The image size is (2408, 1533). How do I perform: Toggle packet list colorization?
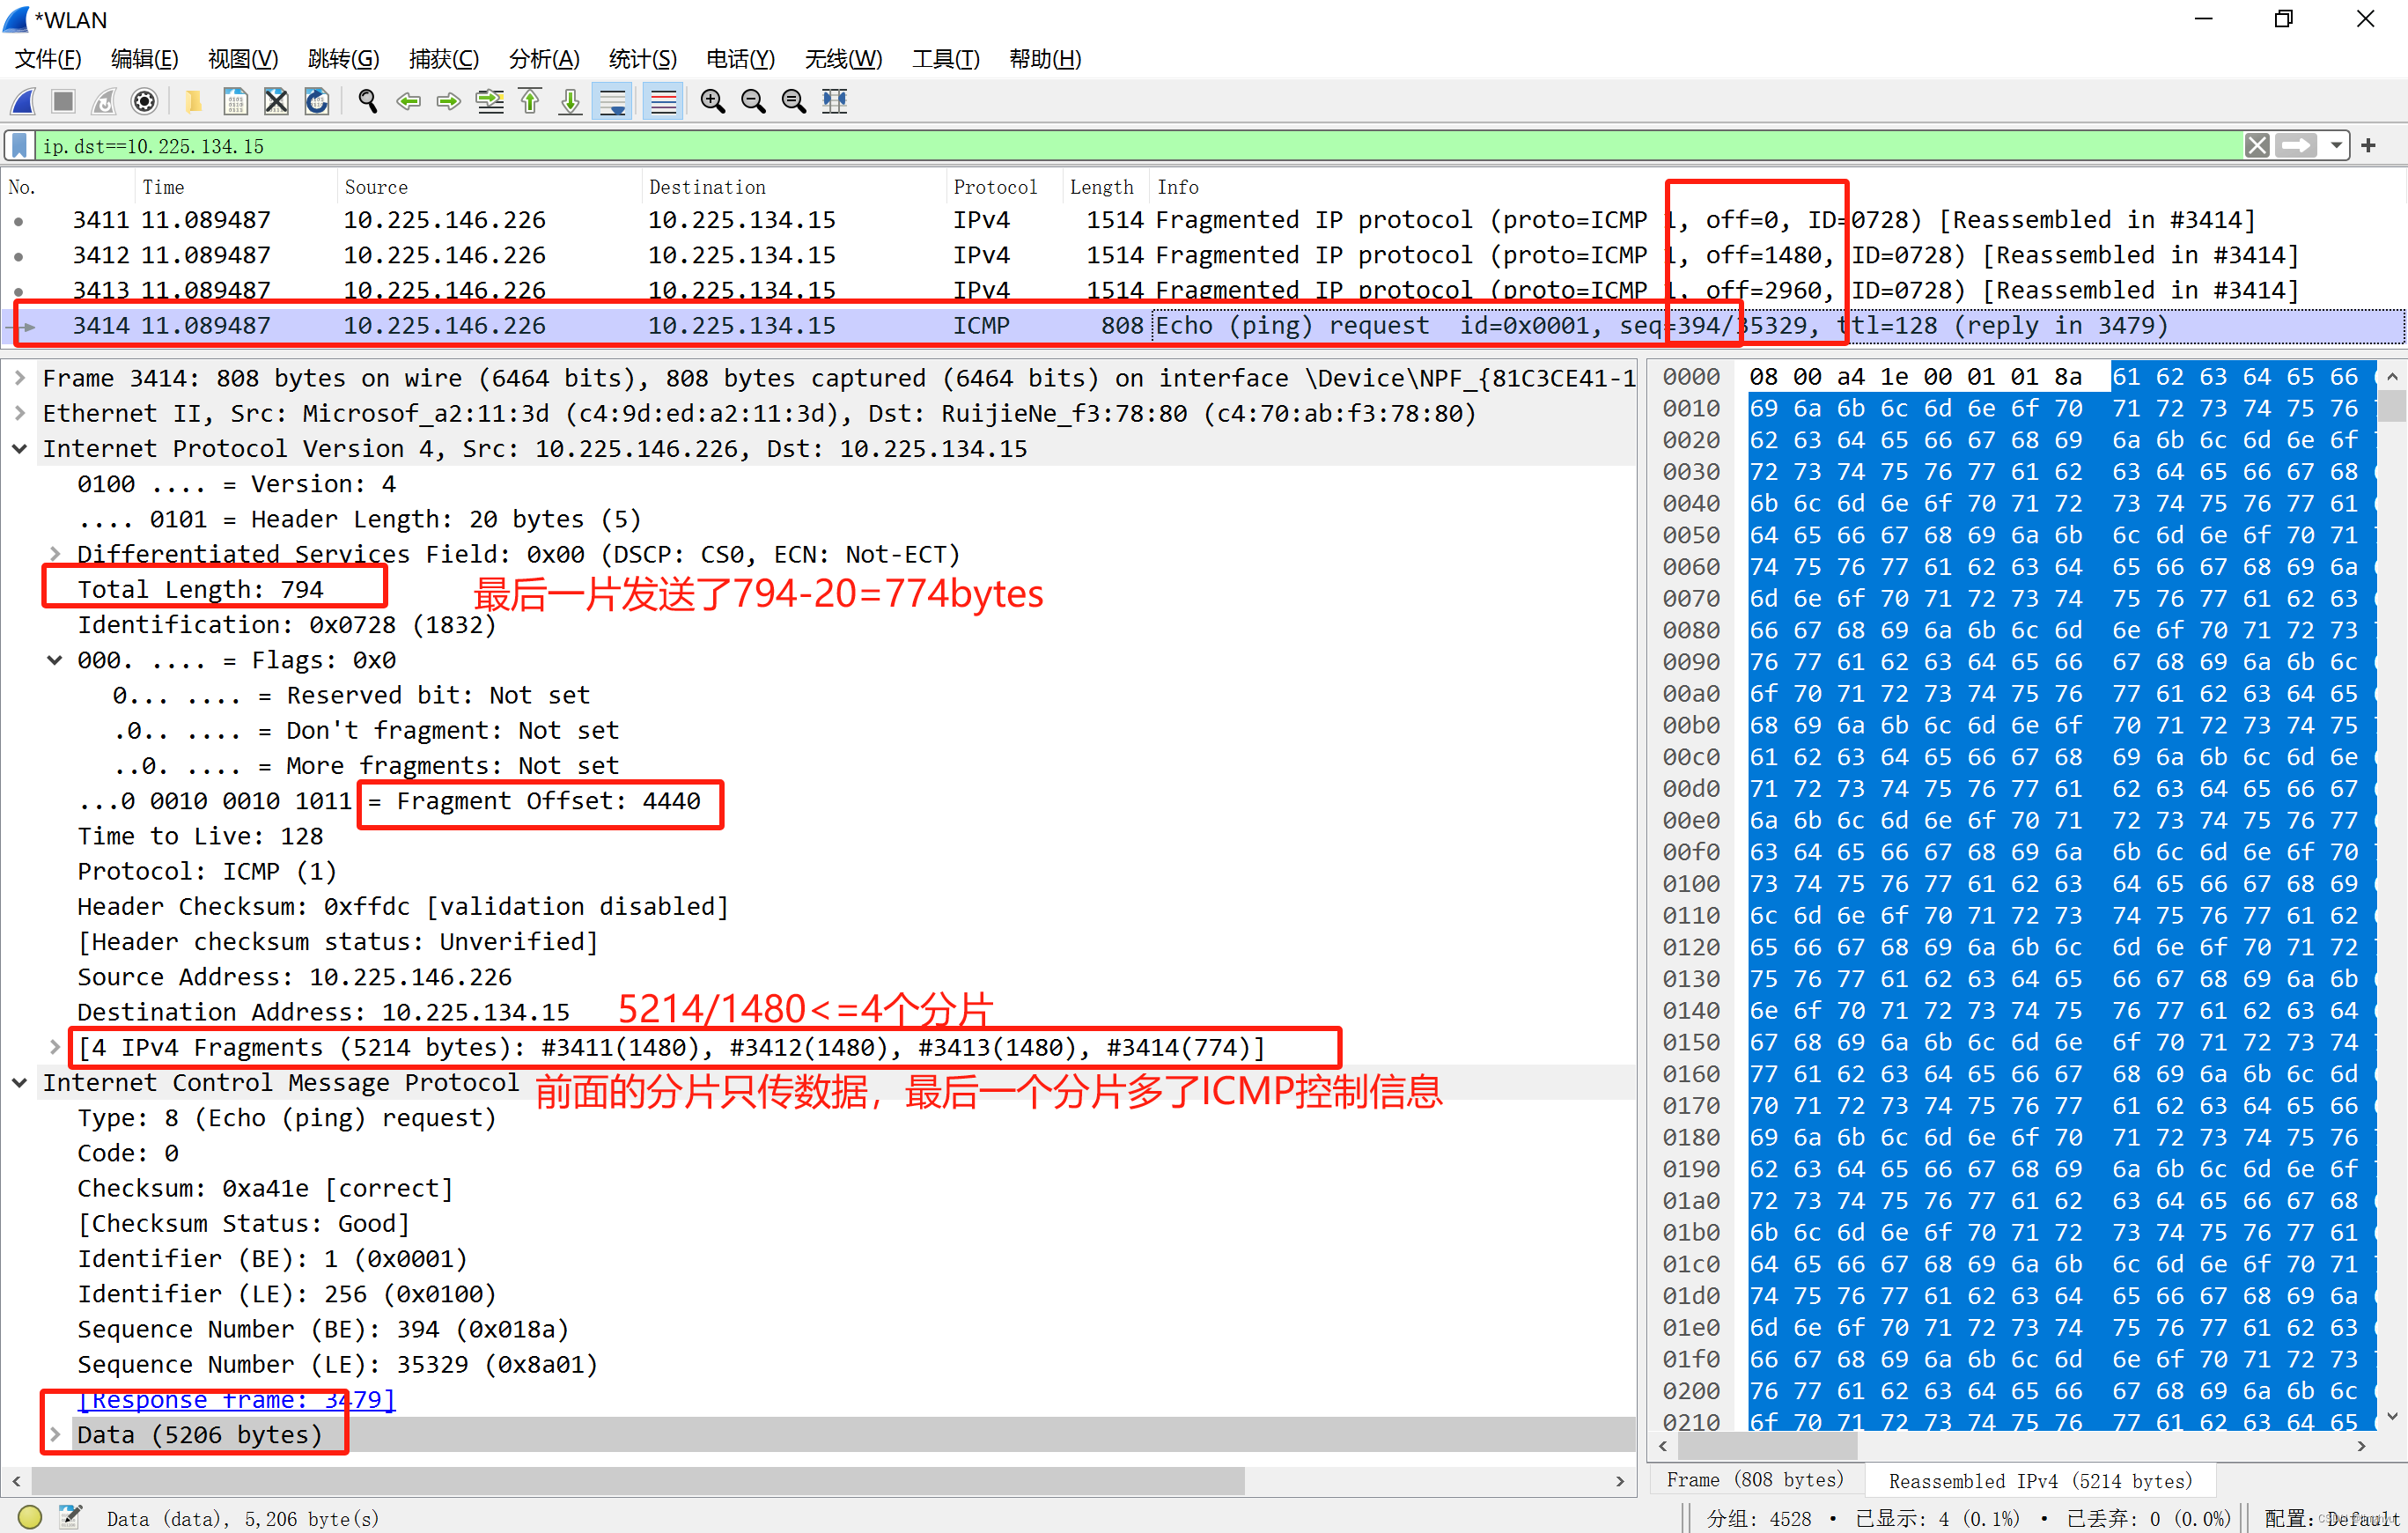tap(663, 101)
